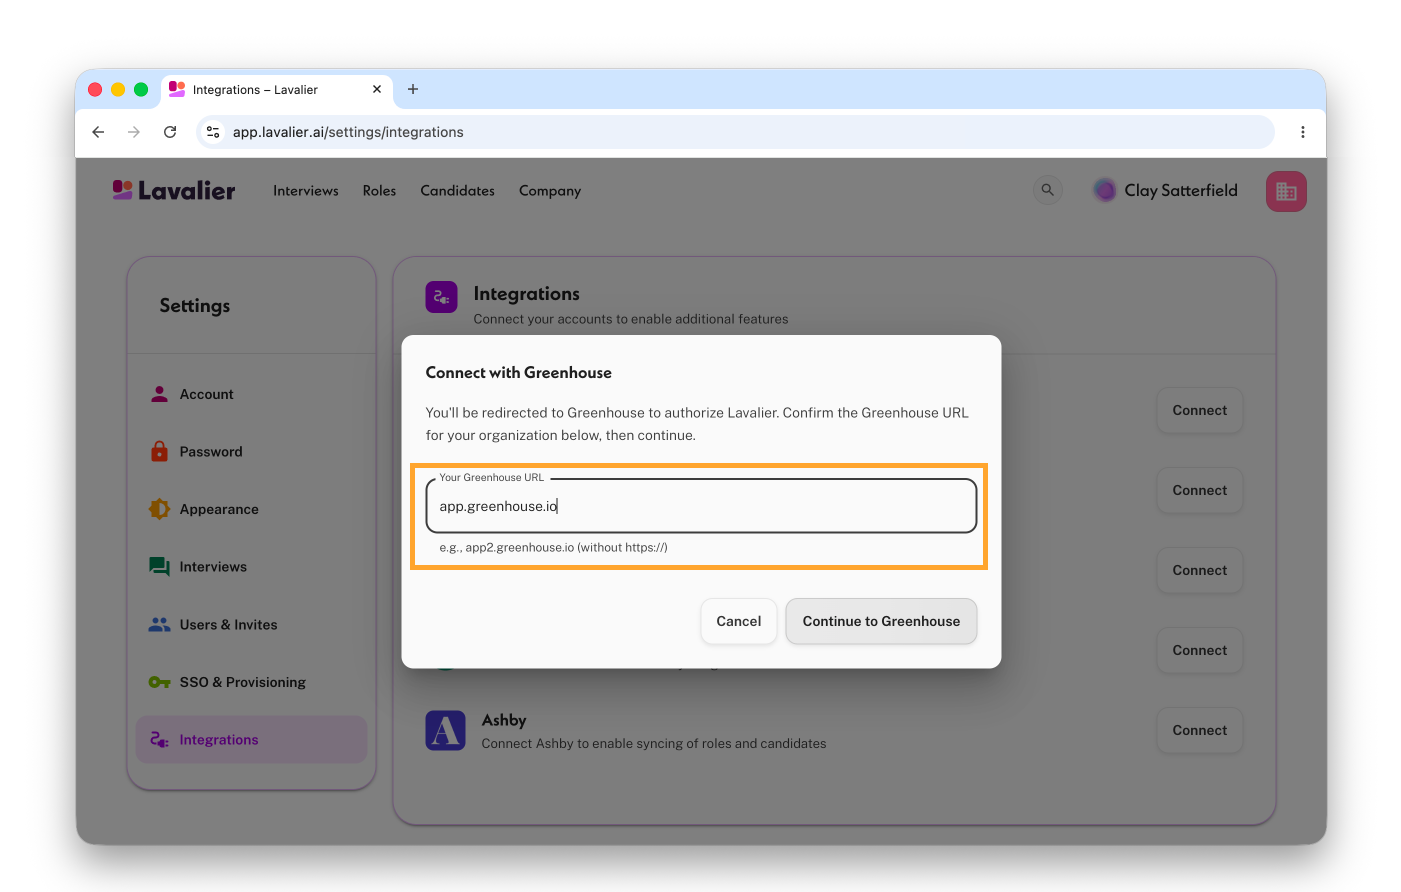Image resolution: width=1401 pixels, height=892 pixels.
Task: Go to Appearance settings
Action: (251, 509)
